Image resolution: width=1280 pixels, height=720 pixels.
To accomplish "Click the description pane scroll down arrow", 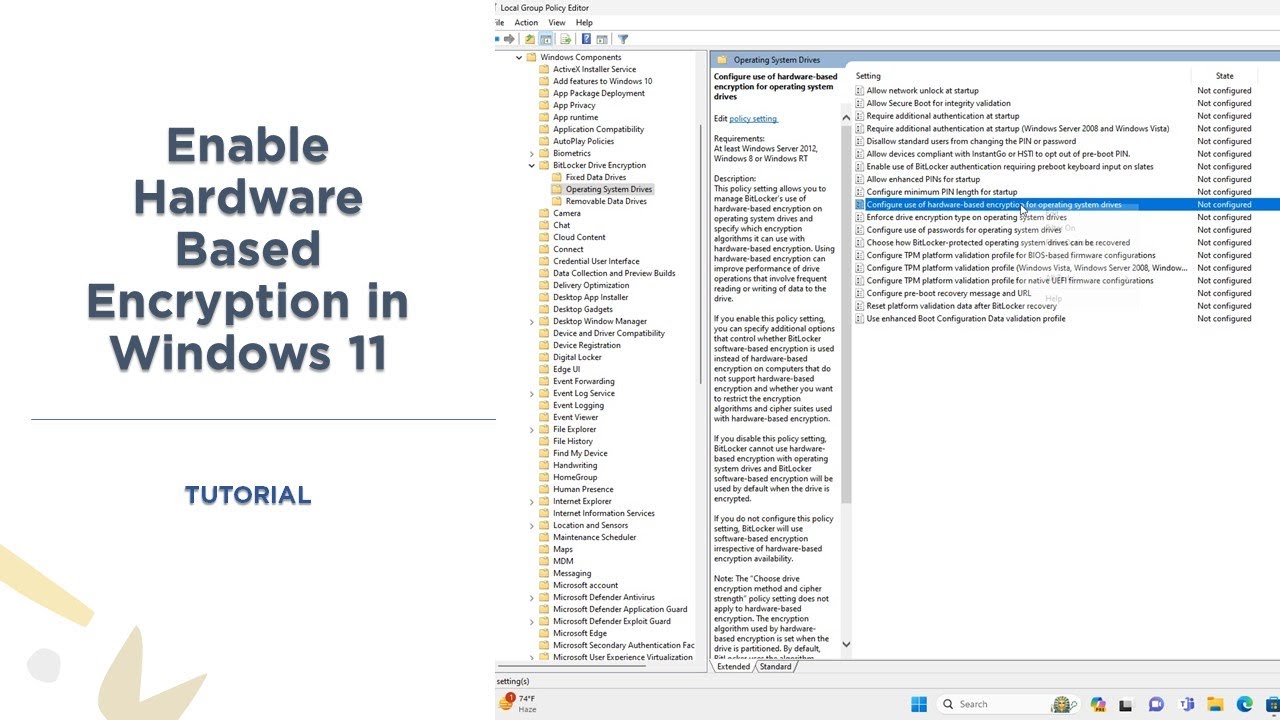I will click(x=846, y=645).
